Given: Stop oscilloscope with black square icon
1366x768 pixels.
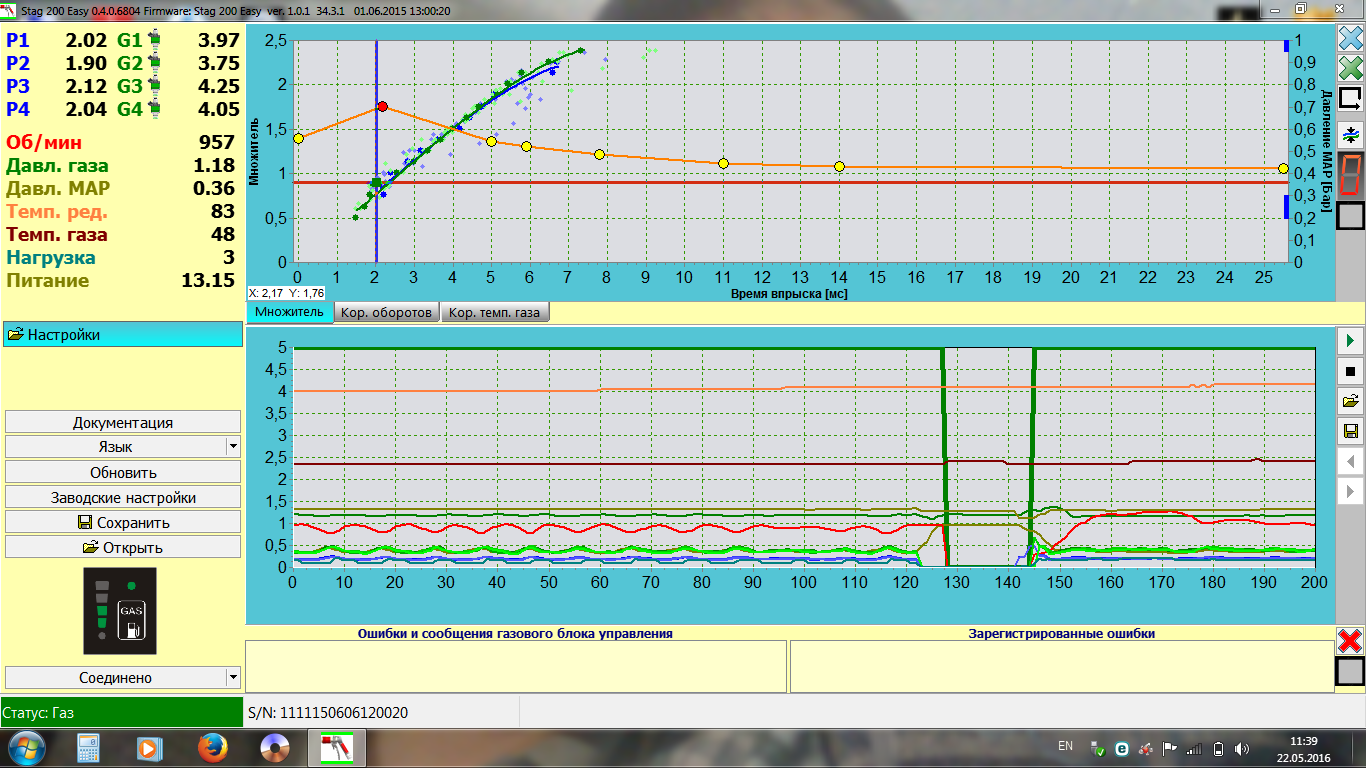Looking at the screenshot, I should click(1350, 371).
